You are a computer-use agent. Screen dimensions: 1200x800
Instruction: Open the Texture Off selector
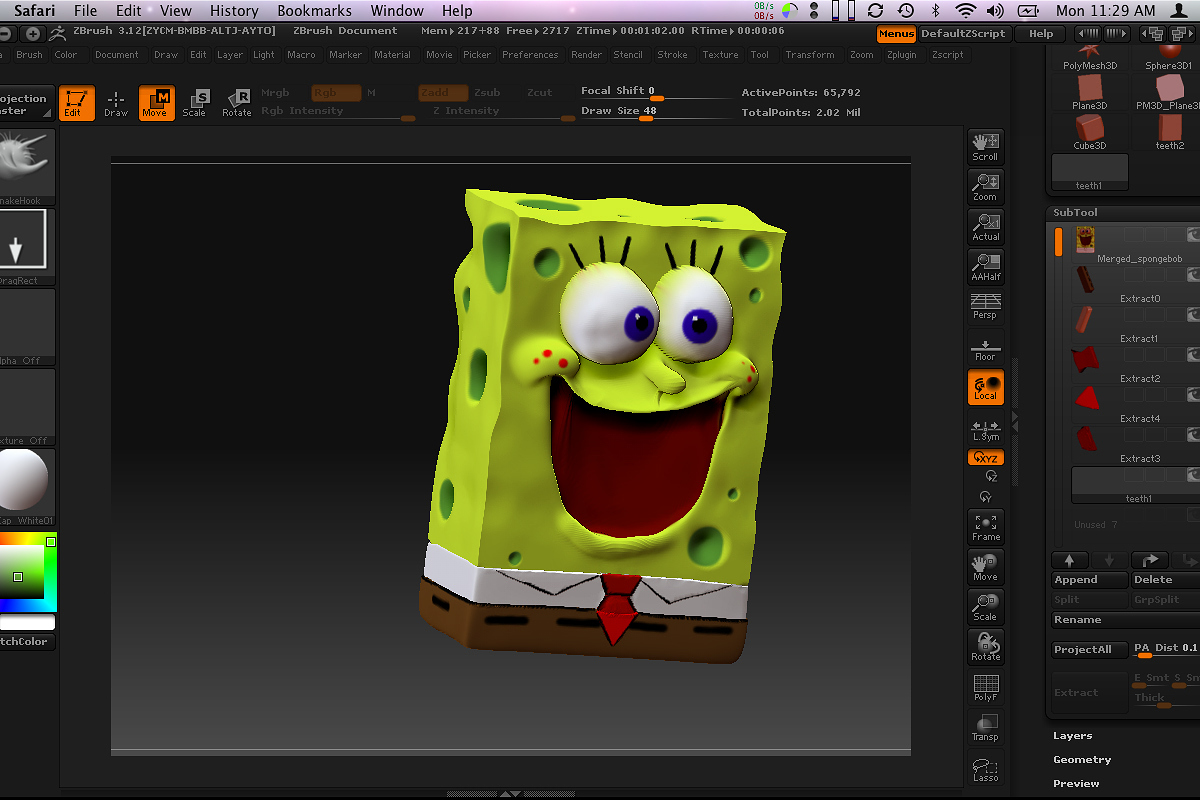click(x=27, y=407)
